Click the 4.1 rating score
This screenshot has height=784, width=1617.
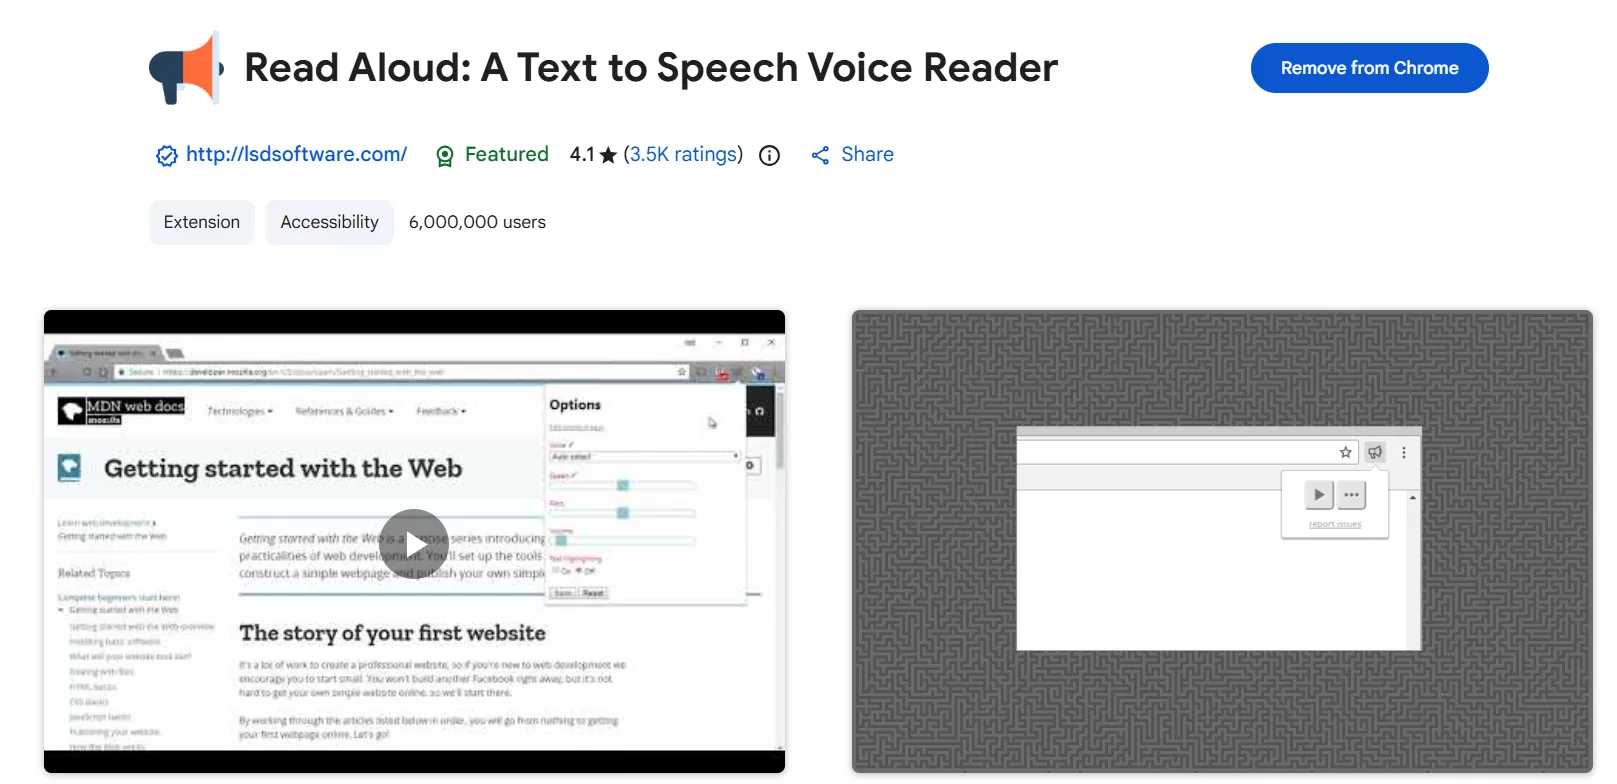(x=582, y=154)
